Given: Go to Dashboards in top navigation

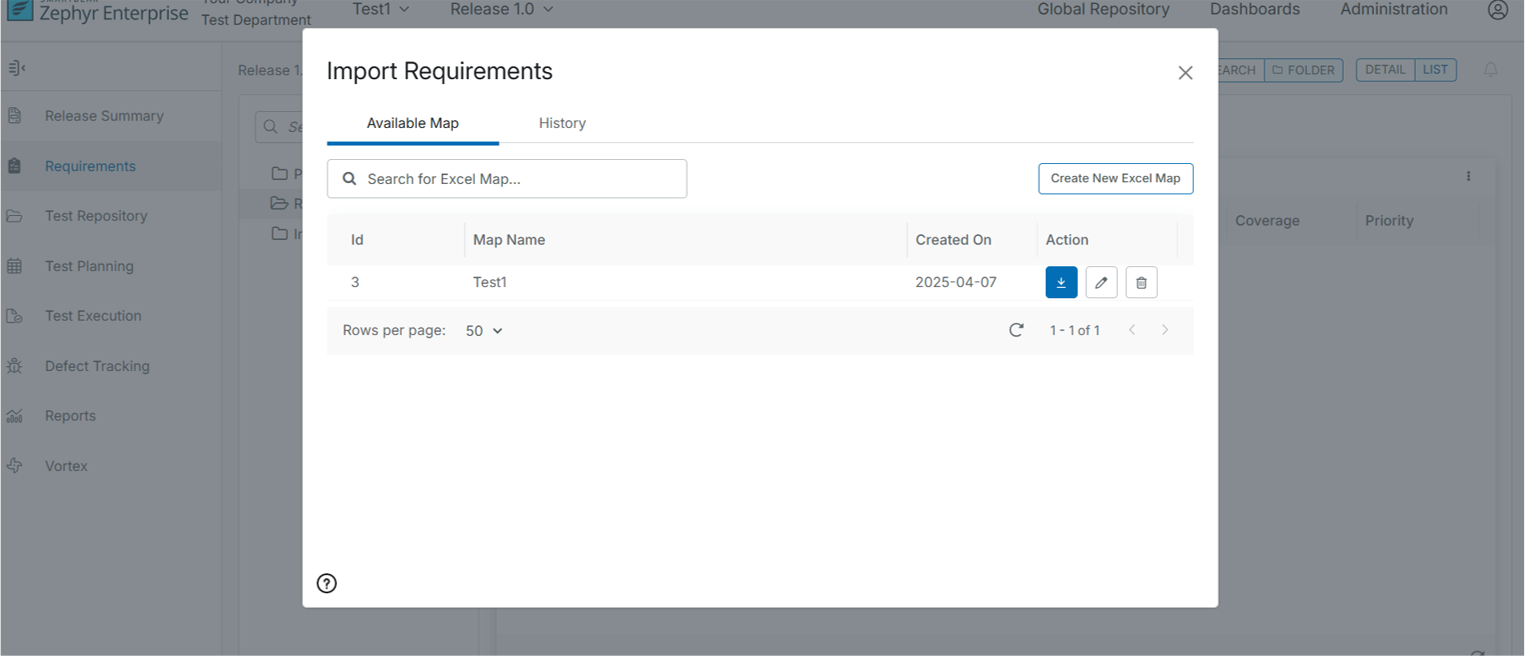Looking at the screenshot, I should tap(1254, 9).
